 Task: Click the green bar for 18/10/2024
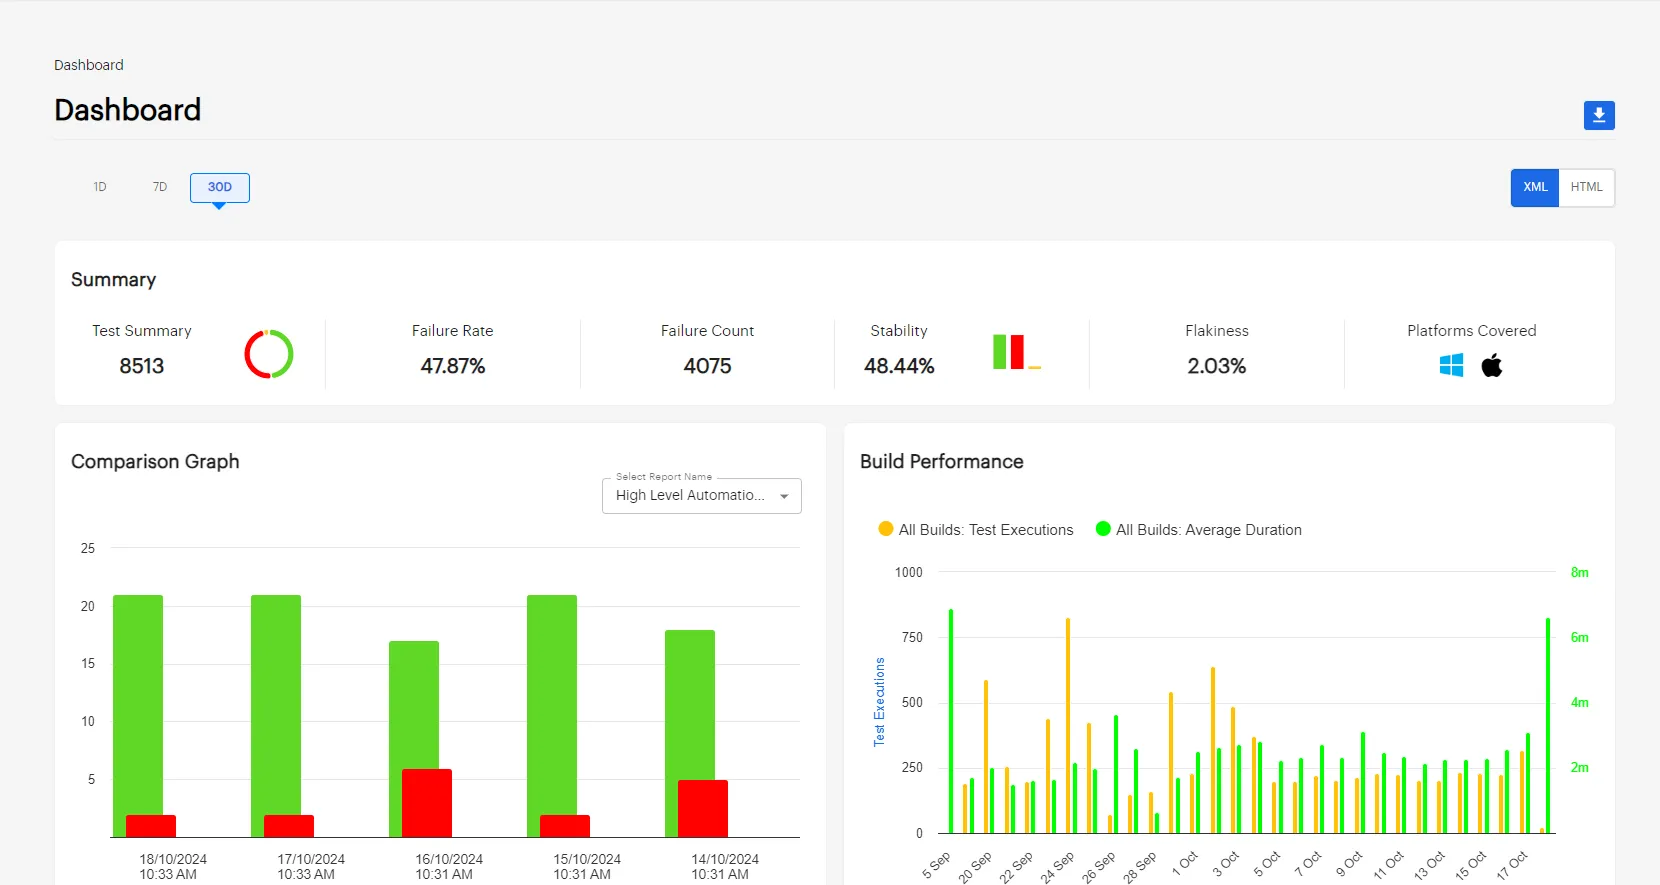coord(138,700)
